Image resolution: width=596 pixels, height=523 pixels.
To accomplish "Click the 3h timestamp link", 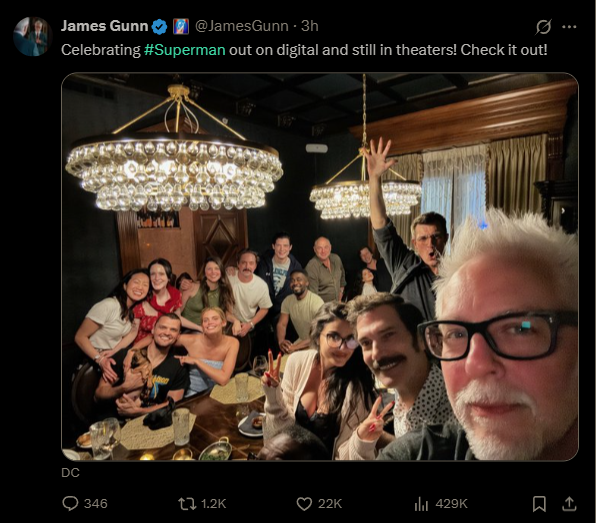I will pyautogui.click(x=310, y=26).
